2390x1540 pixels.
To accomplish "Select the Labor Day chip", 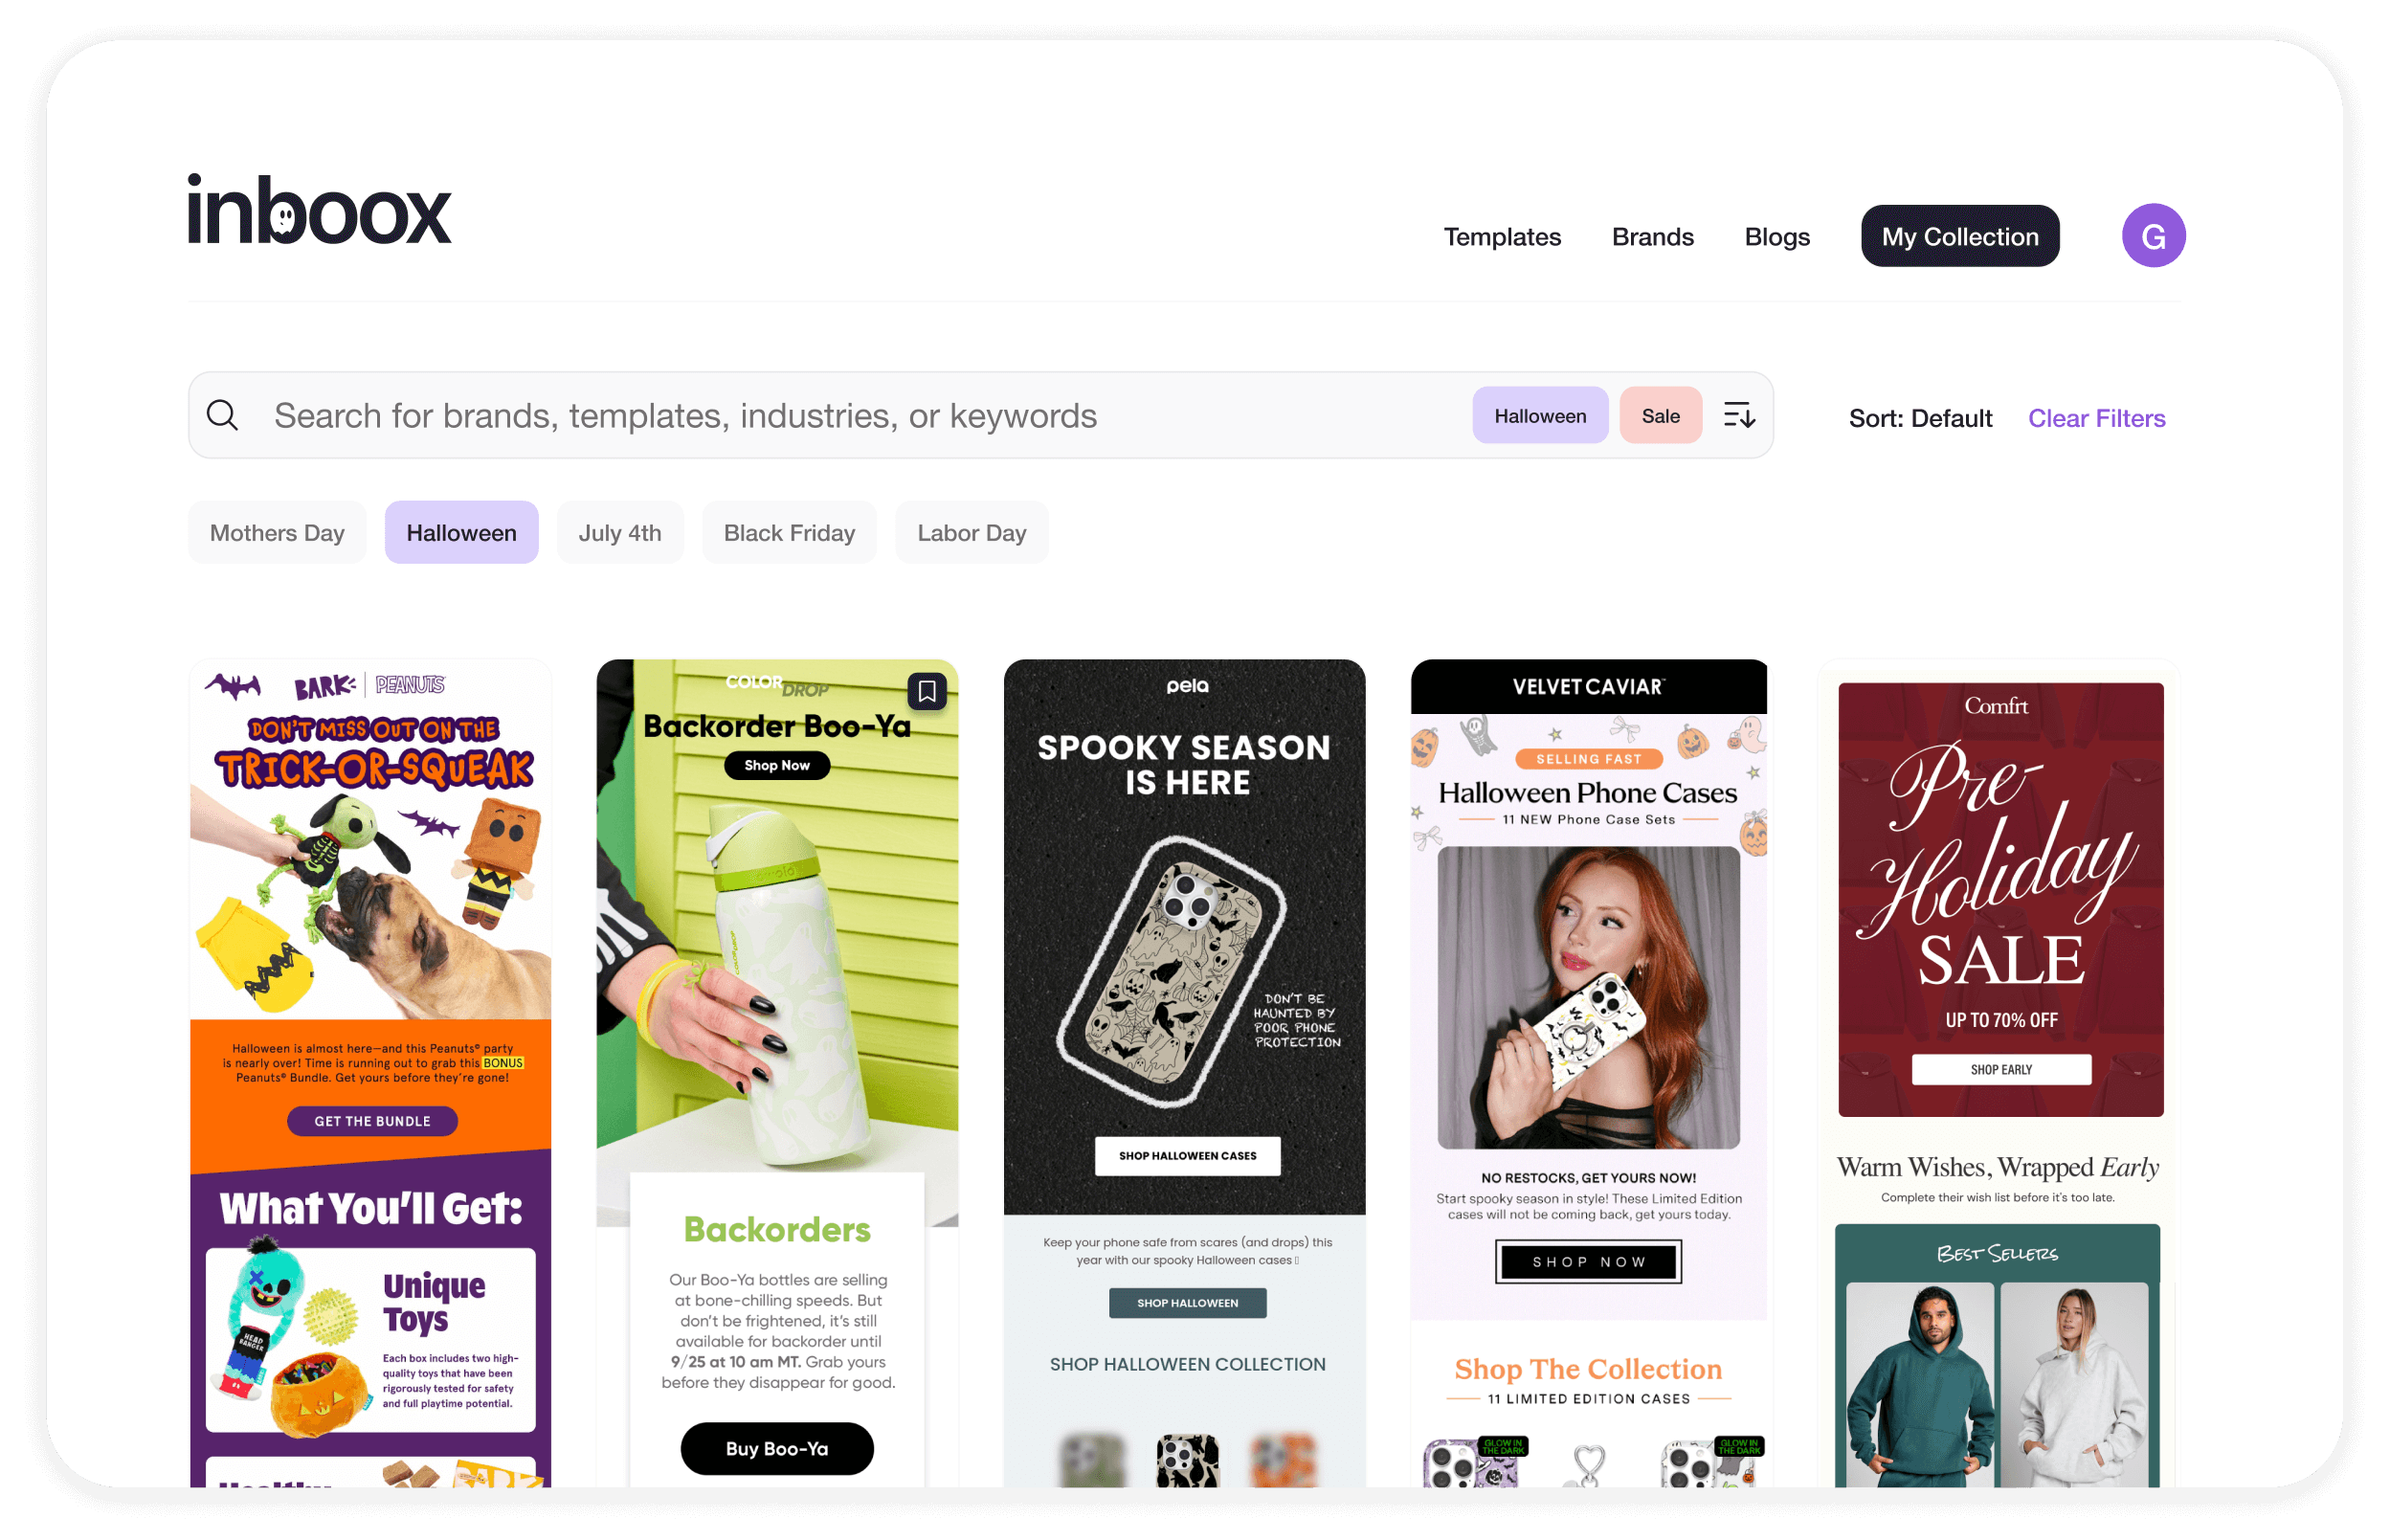I will tap(971, 532).
